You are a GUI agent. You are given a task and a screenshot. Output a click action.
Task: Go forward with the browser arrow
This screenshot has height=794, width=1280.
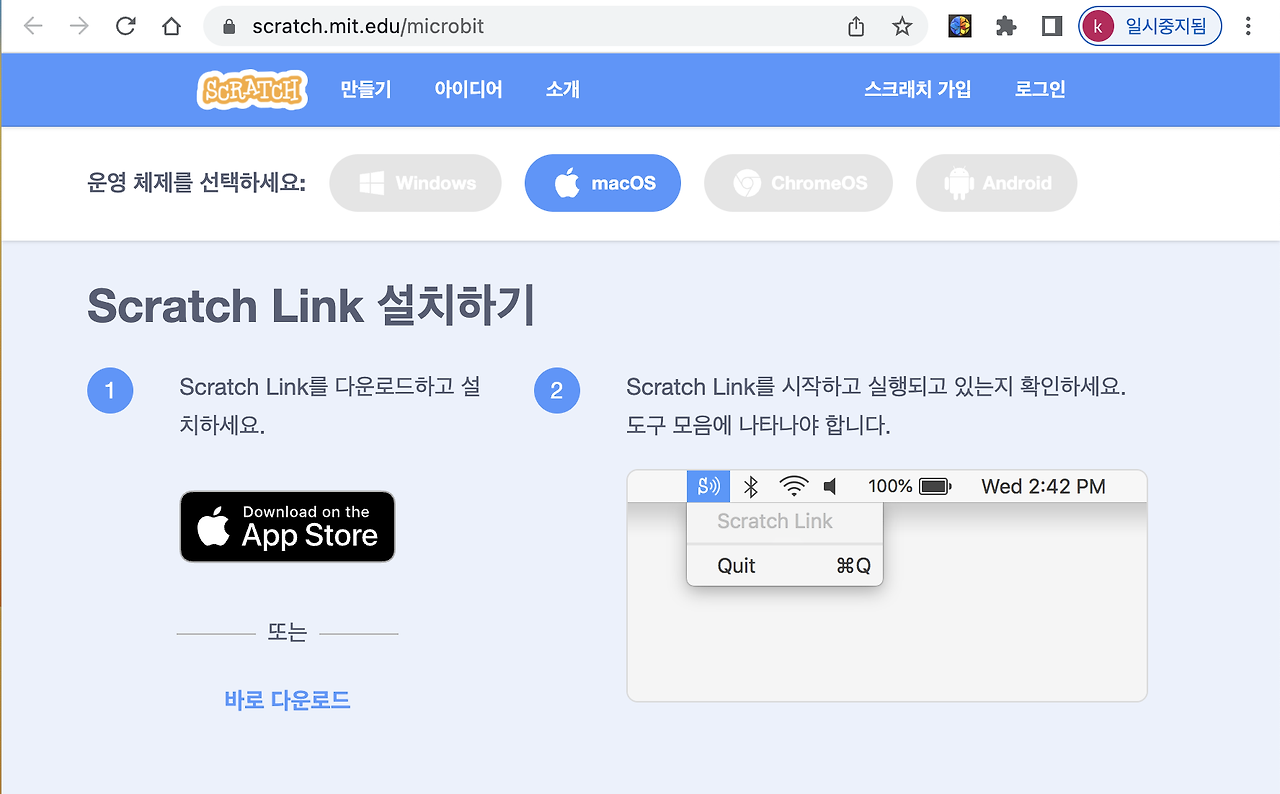(79, 26)
